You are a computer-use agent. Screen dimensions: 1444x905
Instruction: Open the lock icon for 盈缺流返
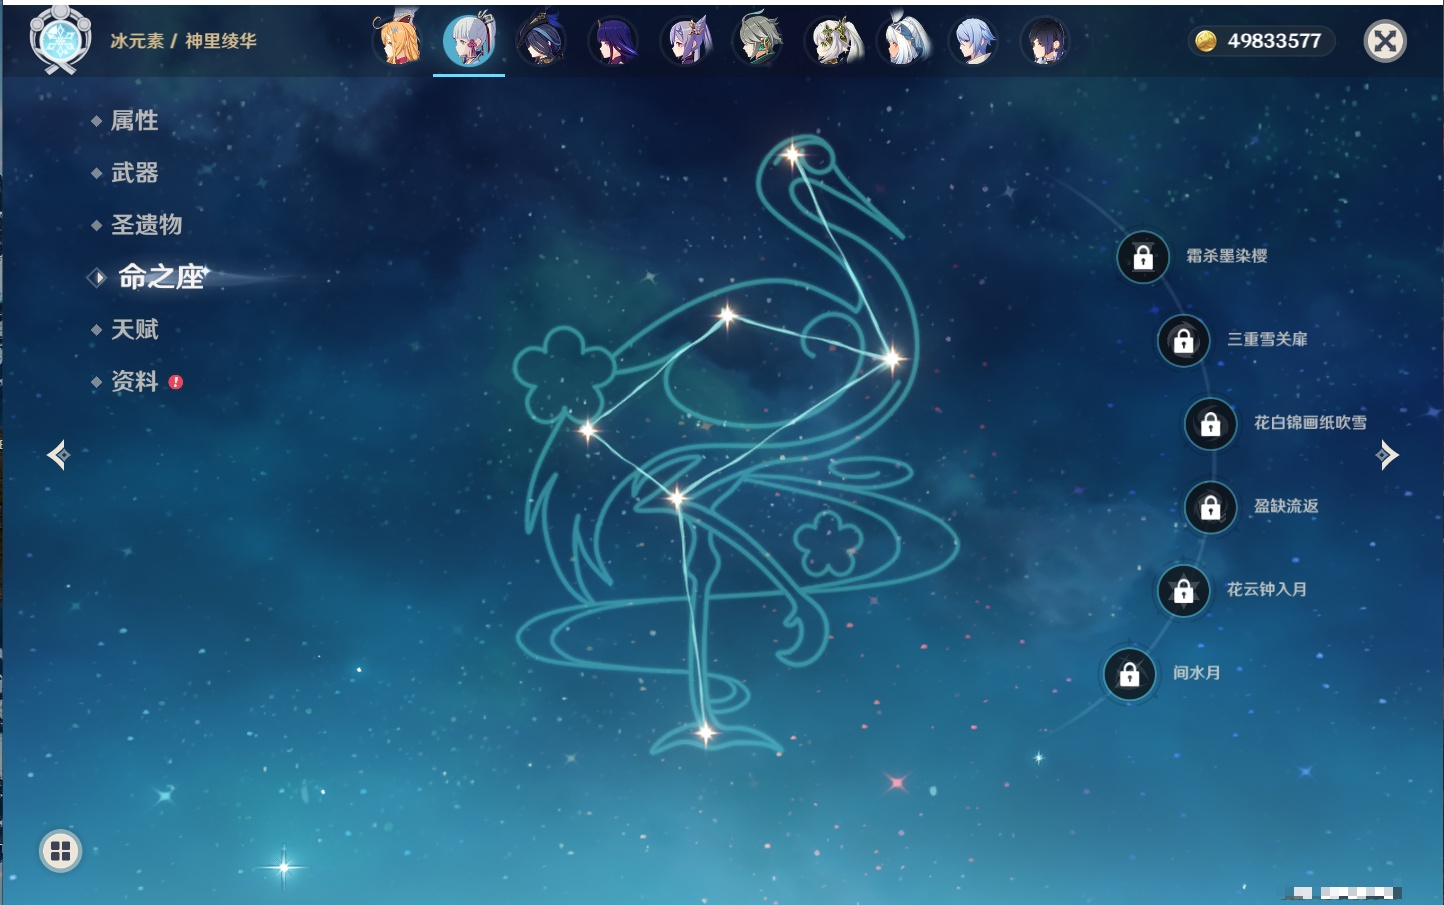[1211, 507]
